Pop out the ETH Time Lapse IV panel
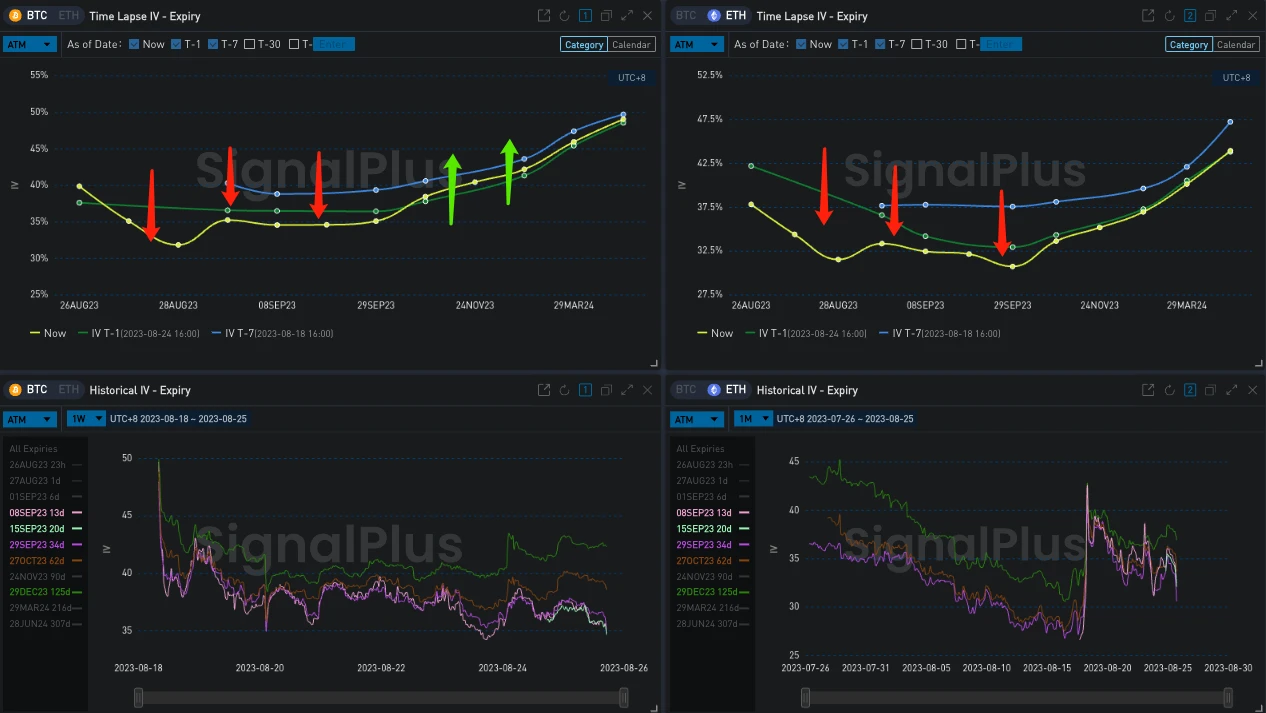This screenshot has width=1266, height=713. (x=1148, y=16)
